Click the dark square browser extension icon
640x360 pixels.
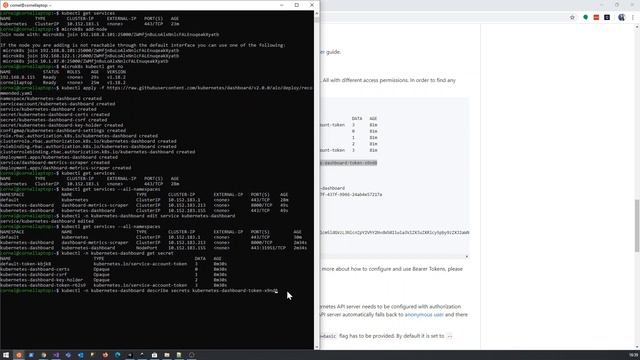[607, 18]
